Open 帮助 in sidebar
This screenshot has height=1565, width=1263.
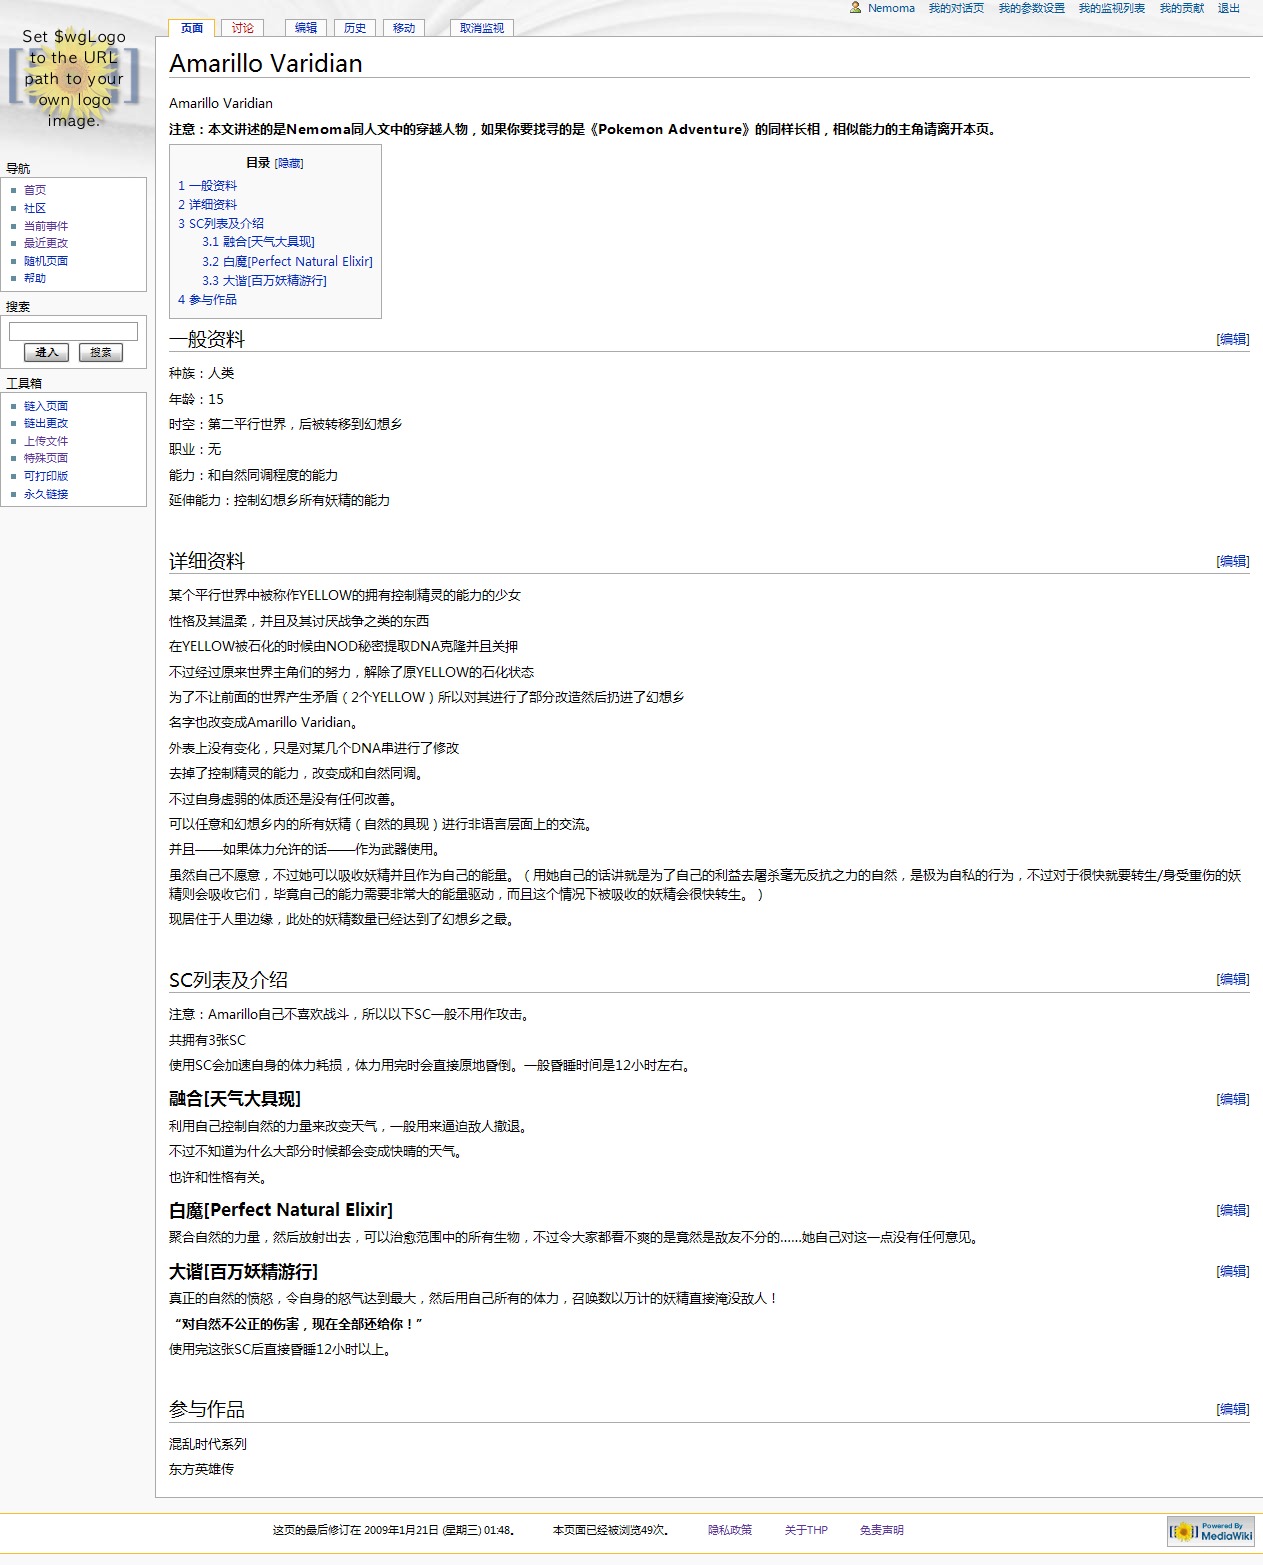(35, 278)
